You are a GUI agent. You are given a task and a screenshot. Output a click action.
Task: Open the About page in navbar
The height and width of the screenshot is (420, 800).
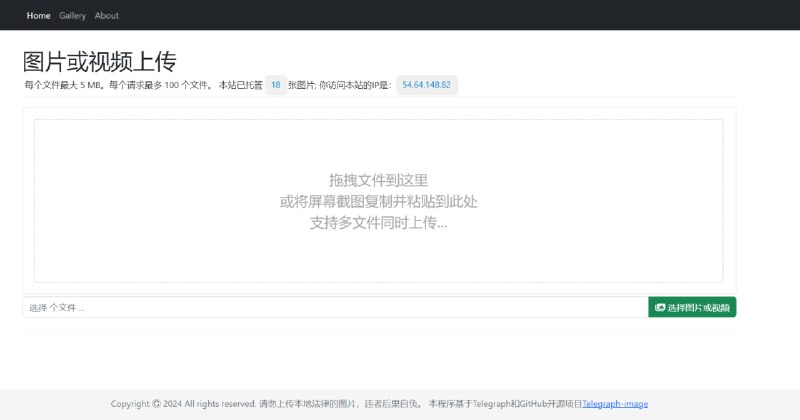(x=106, y=16)
